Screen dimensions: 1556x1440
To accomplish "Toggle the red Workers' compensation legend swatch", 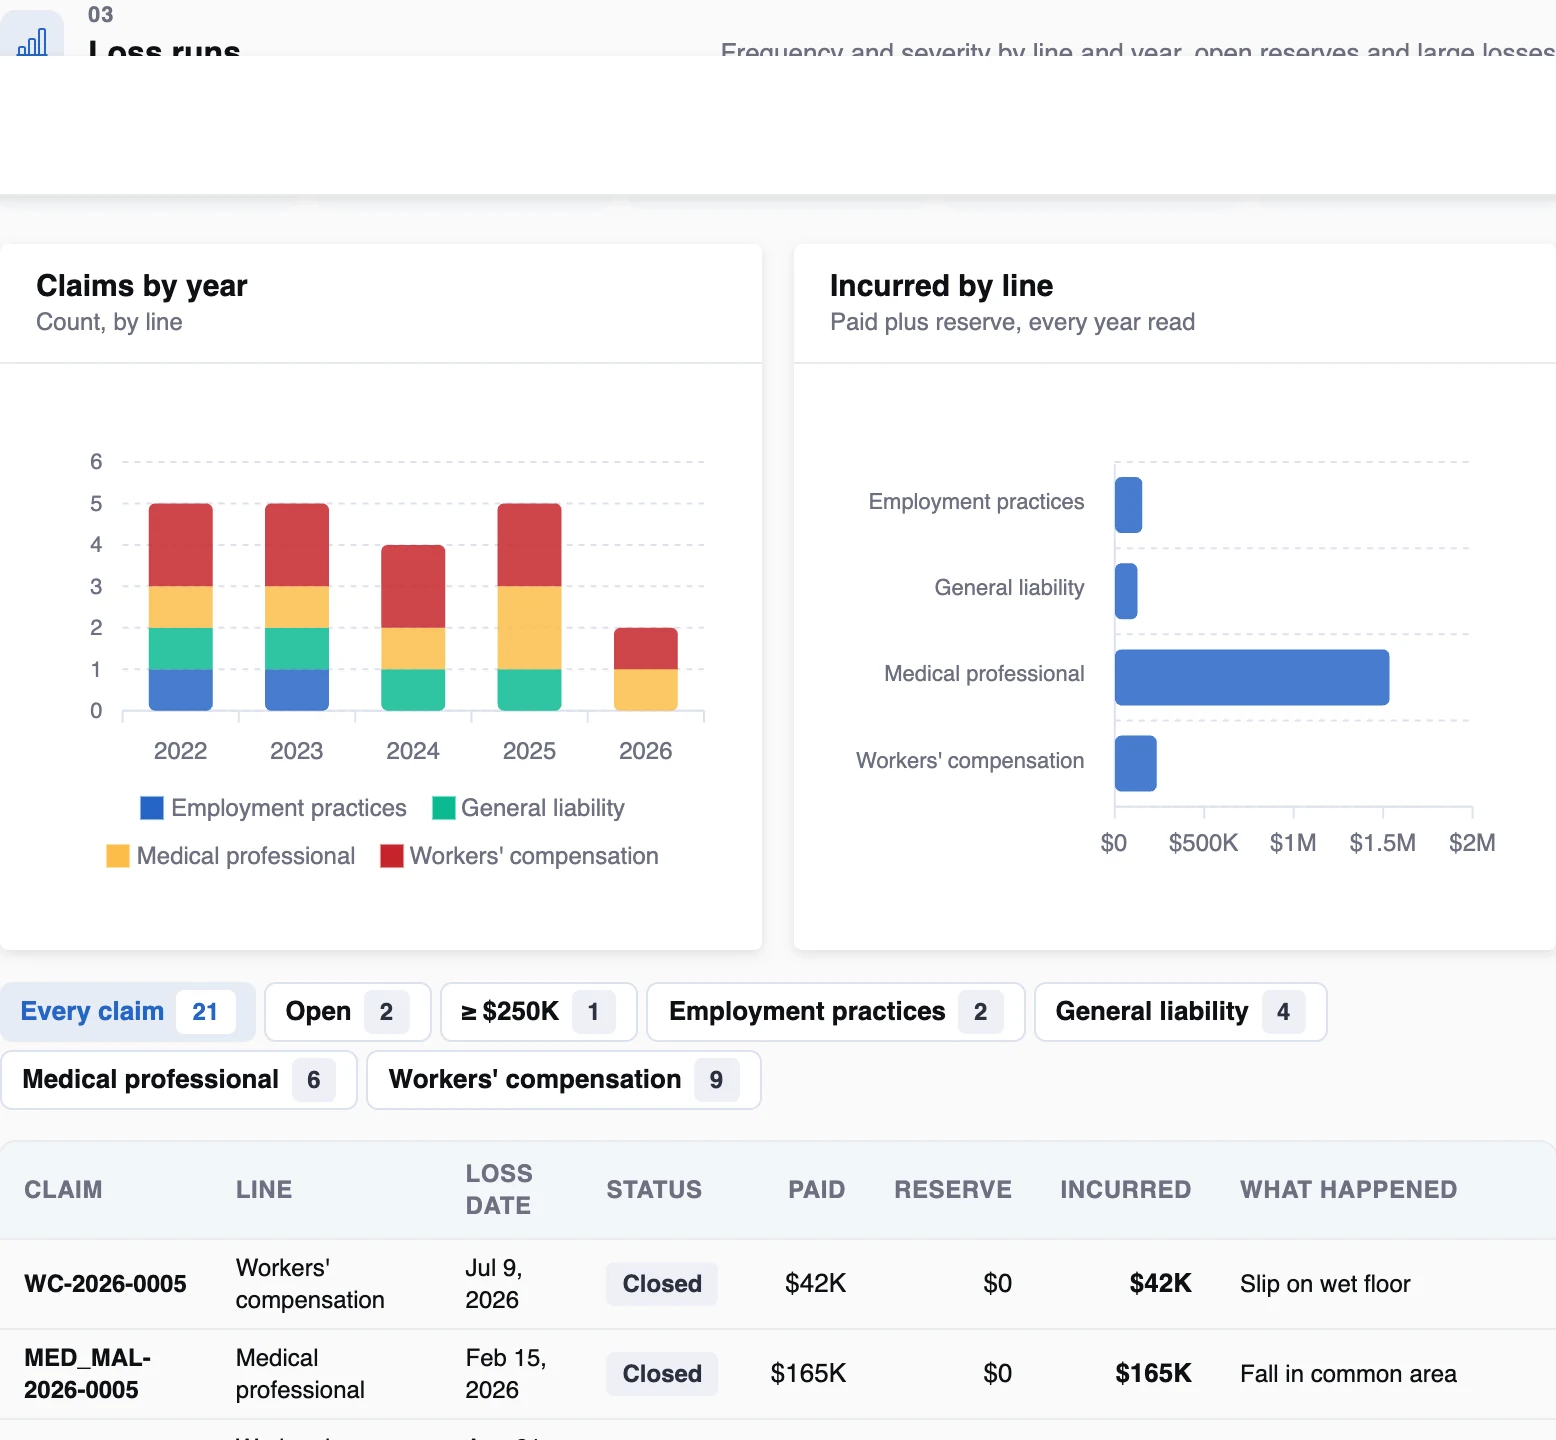I will pyautogui.click(x=392, y=856).
